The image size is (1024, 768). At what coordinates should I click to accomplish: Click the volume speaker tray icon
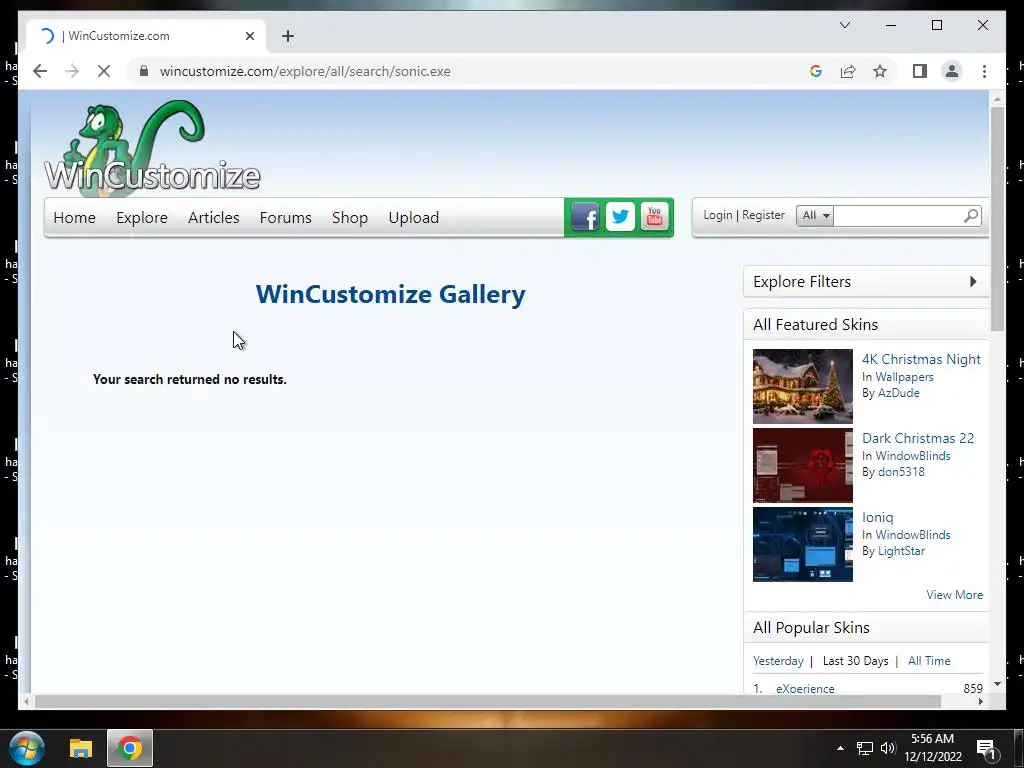tap(888, 748)
